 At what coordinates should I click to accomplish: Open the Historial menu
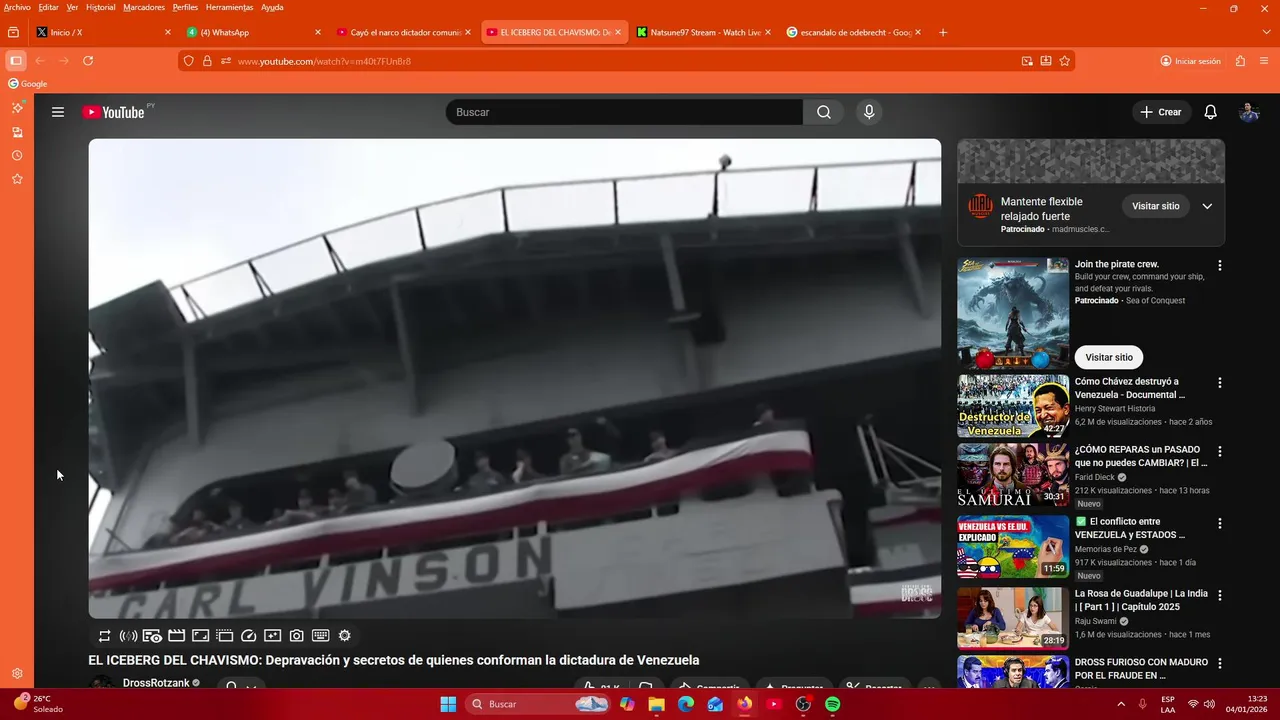pos(100,7)
